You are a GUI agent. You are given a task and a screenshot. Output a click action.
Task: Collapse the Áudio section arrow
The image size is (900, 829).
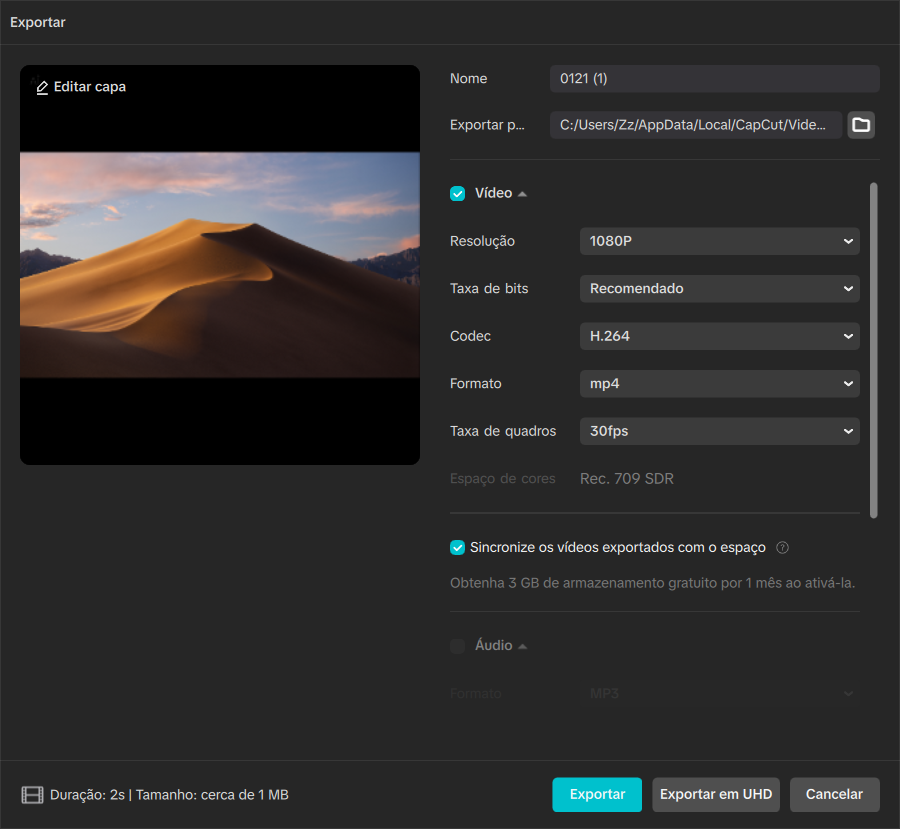(522, 646)
